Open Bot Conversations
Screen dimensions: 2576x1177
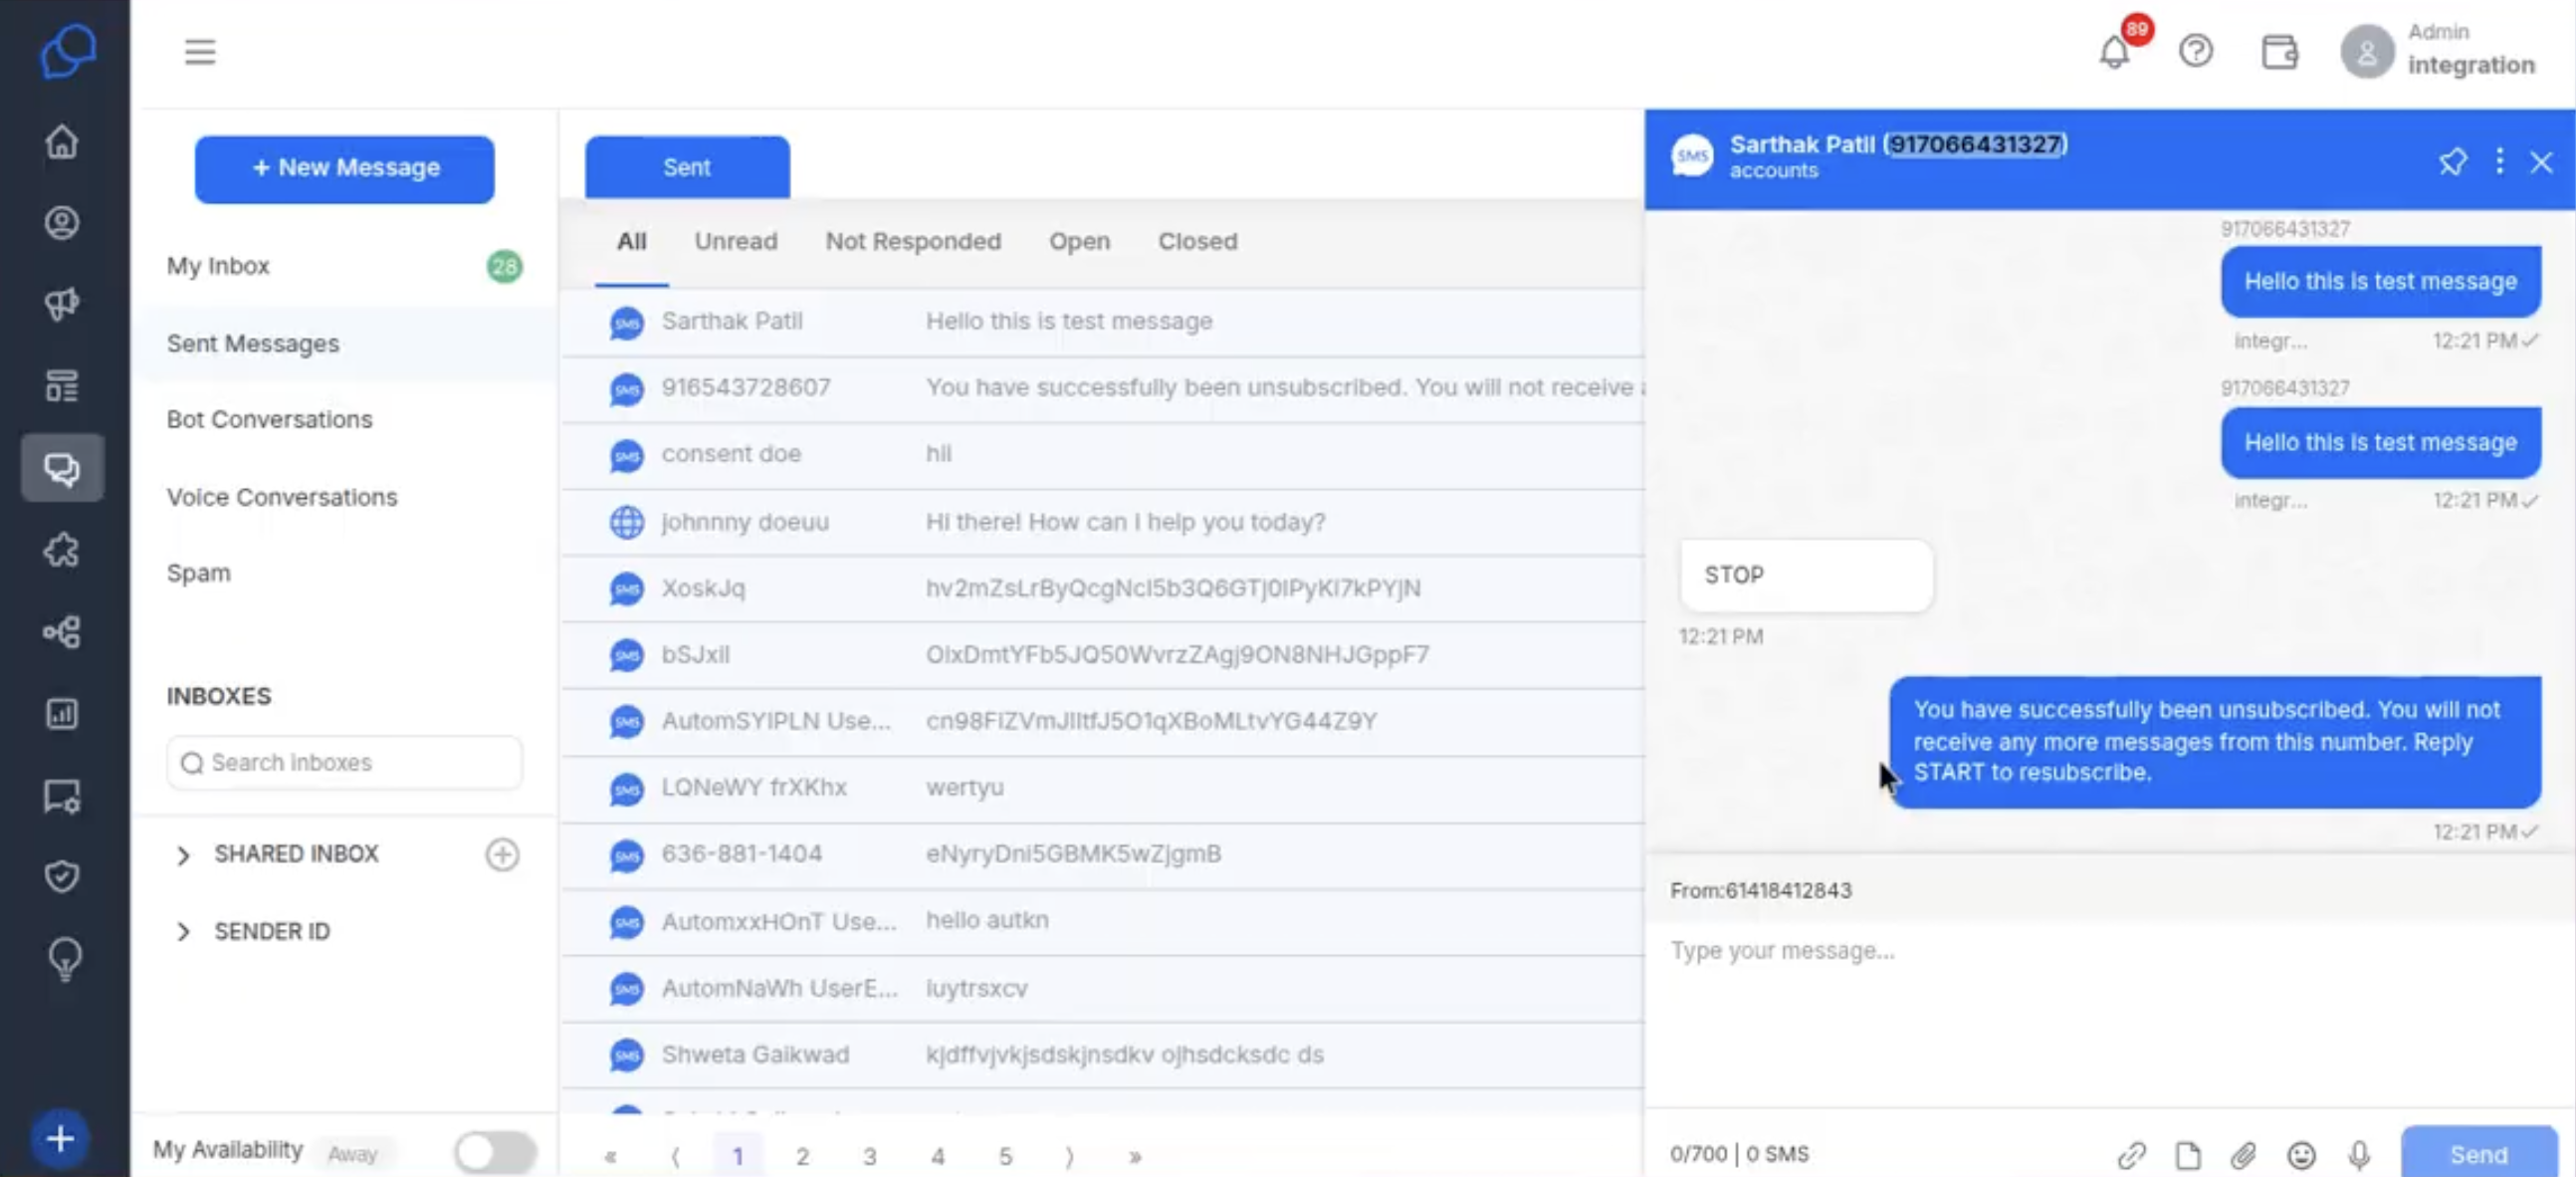(344, 419)
